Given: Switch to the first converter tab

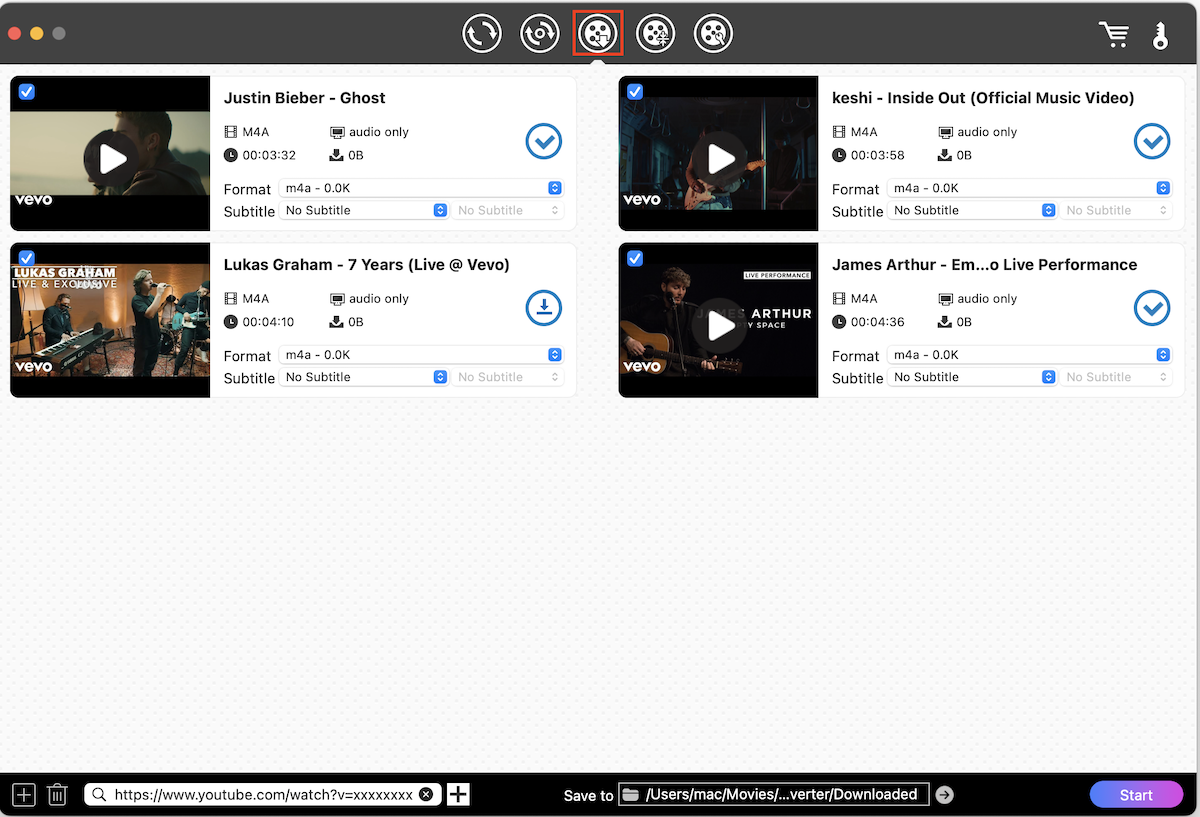Looking at the screenshot, I should tap(482, 34).
